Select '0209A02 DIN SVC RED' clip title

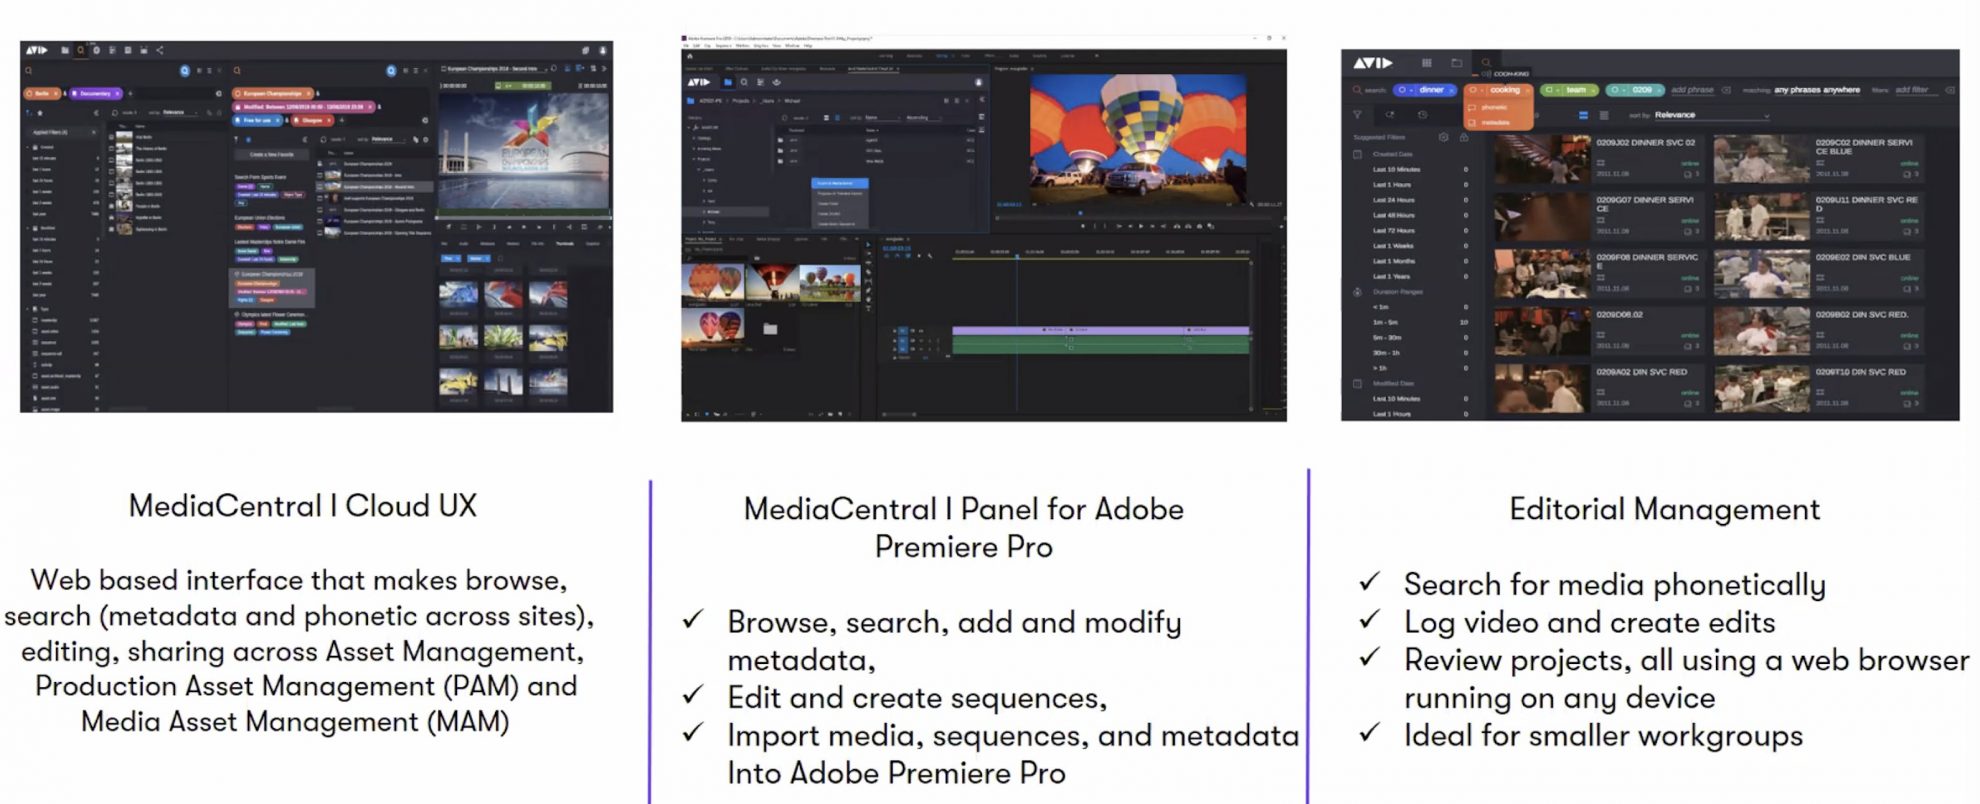pyautogui.click(x=1641, y=372)
